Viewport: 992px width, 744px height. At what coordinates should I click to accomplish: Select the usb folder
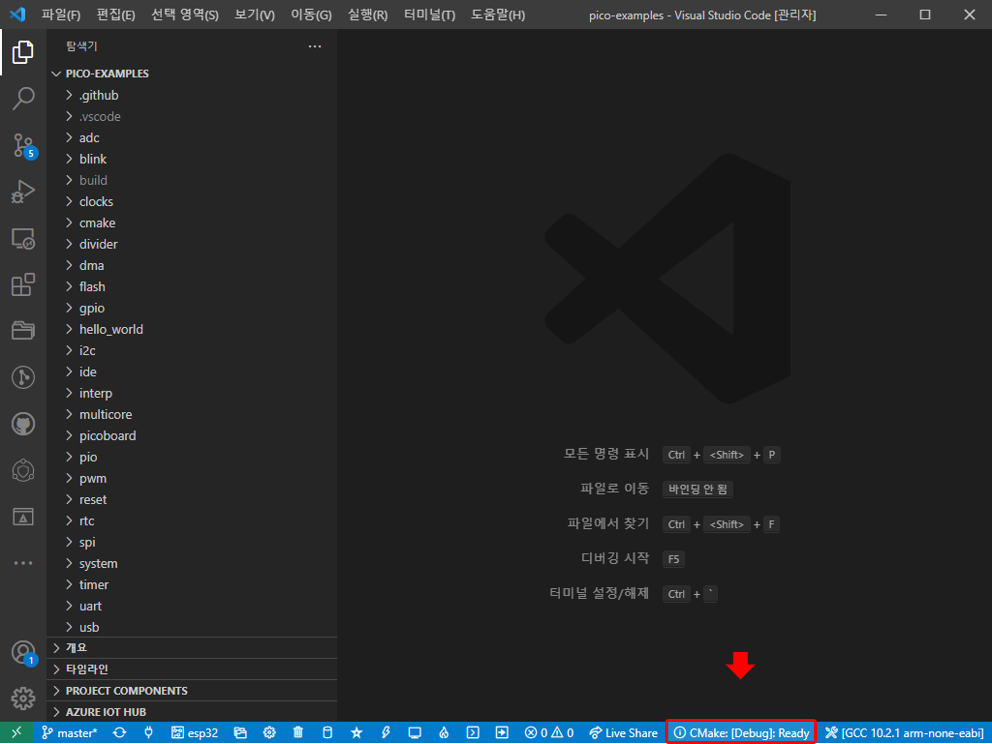192,627
